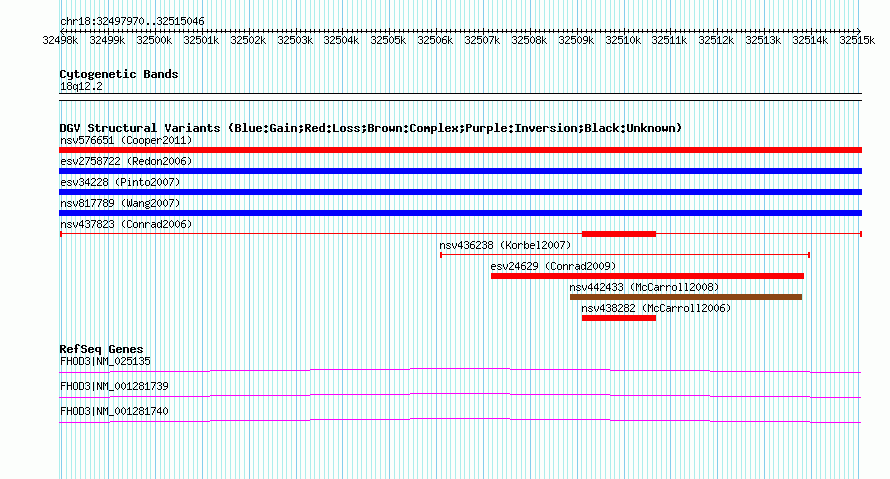890x479 pixels.
Task: Select the RefSeq Genes track title
Action: [102, 349]
